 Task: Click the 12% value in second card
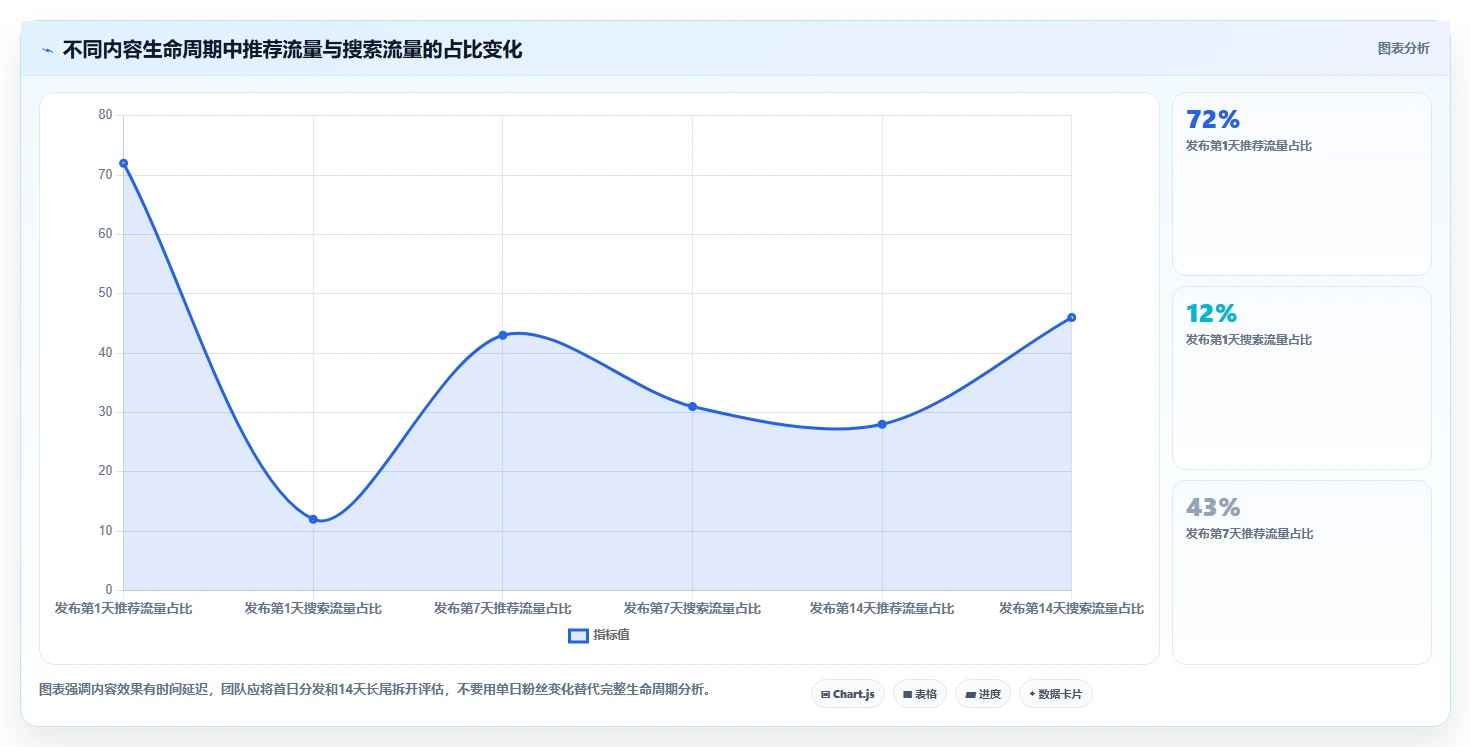[x=1212, y=314]
